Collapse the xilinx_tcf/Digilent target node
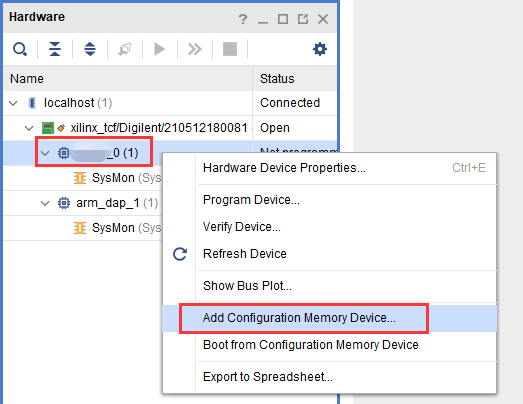 [x=29, y=128]
